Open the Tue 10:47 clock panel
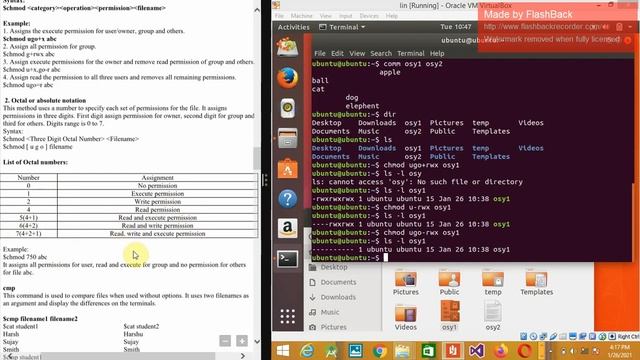This screenshot has height=360, width=640. (456, 27)
